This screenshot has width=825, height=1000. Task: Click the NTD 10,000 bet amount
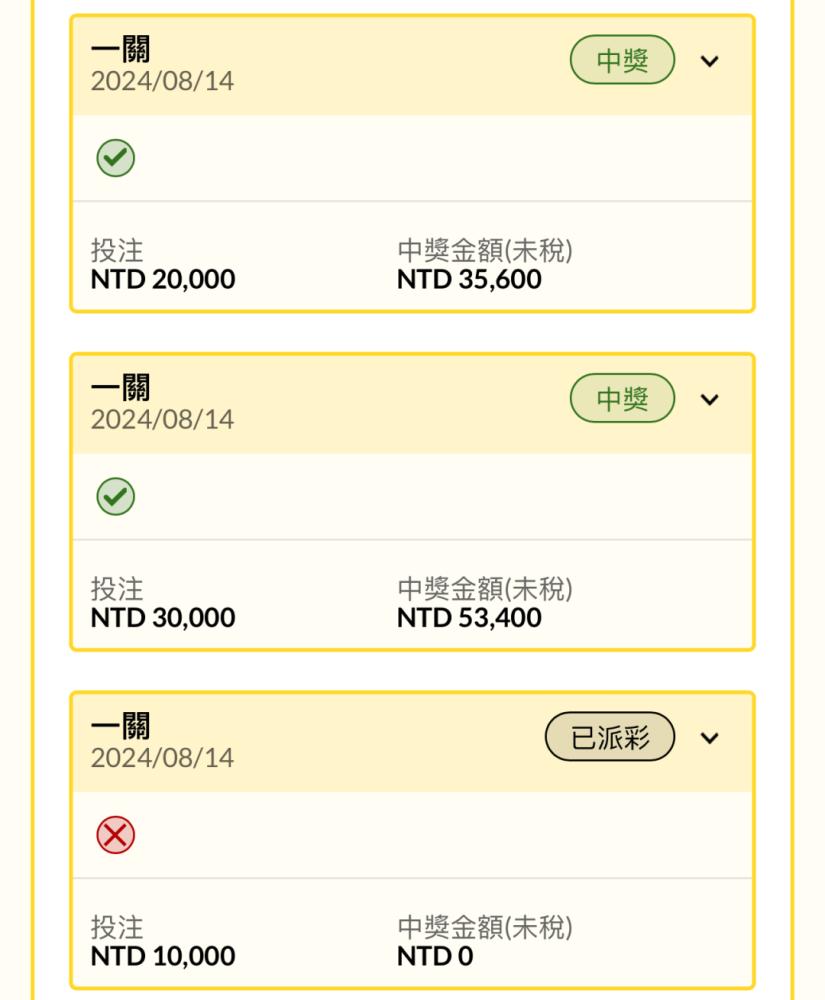click(x=163, y=956)
